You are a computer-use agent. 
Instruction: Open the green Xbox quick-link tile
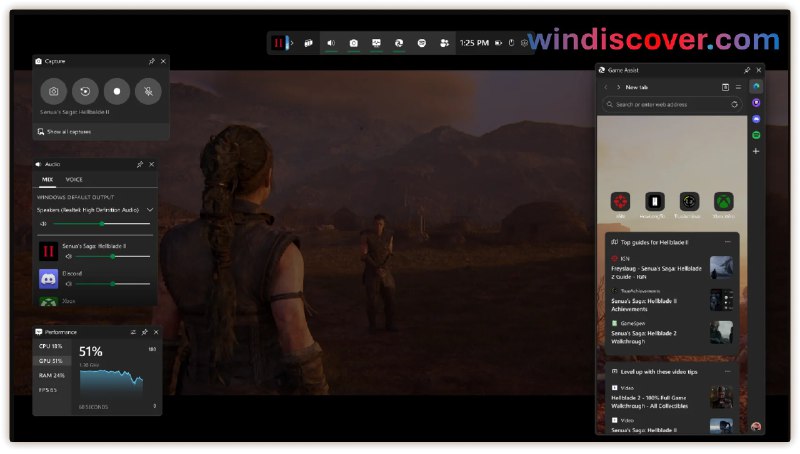point(723,201)
